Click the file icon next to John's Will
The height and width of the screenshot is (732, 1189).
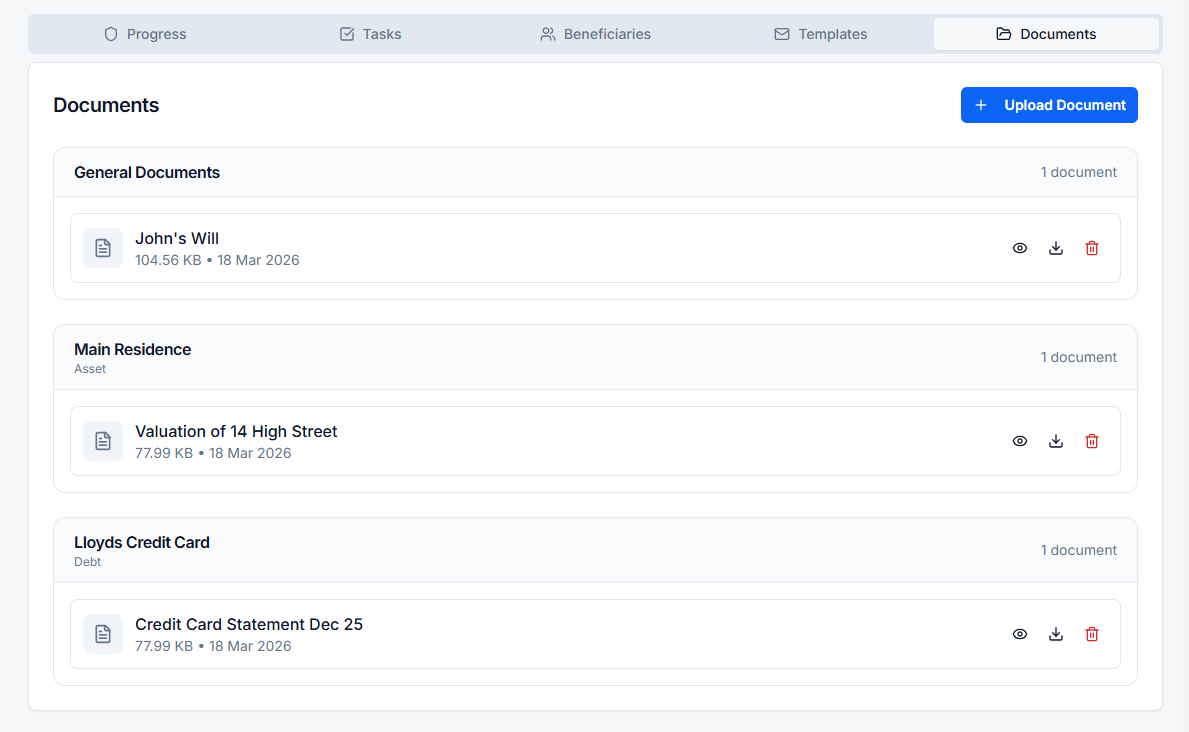[102, 247]
